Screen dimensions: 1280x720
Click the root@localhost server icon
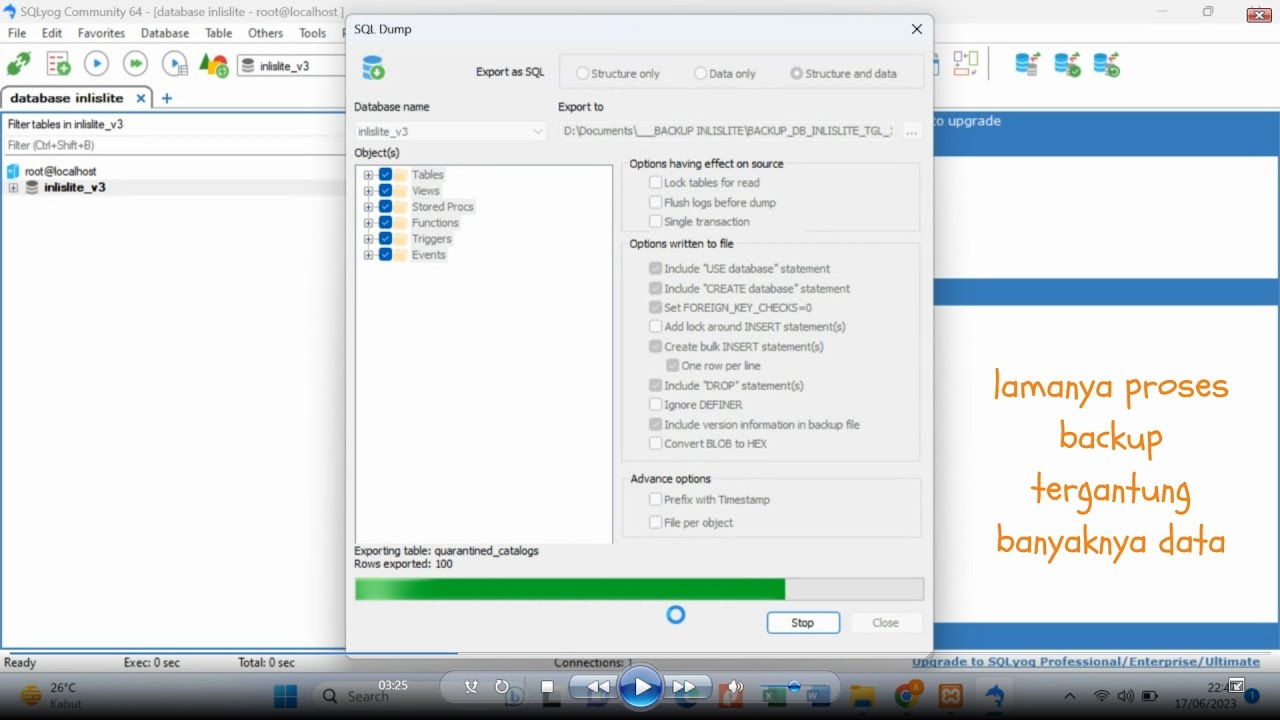point(13,171)
